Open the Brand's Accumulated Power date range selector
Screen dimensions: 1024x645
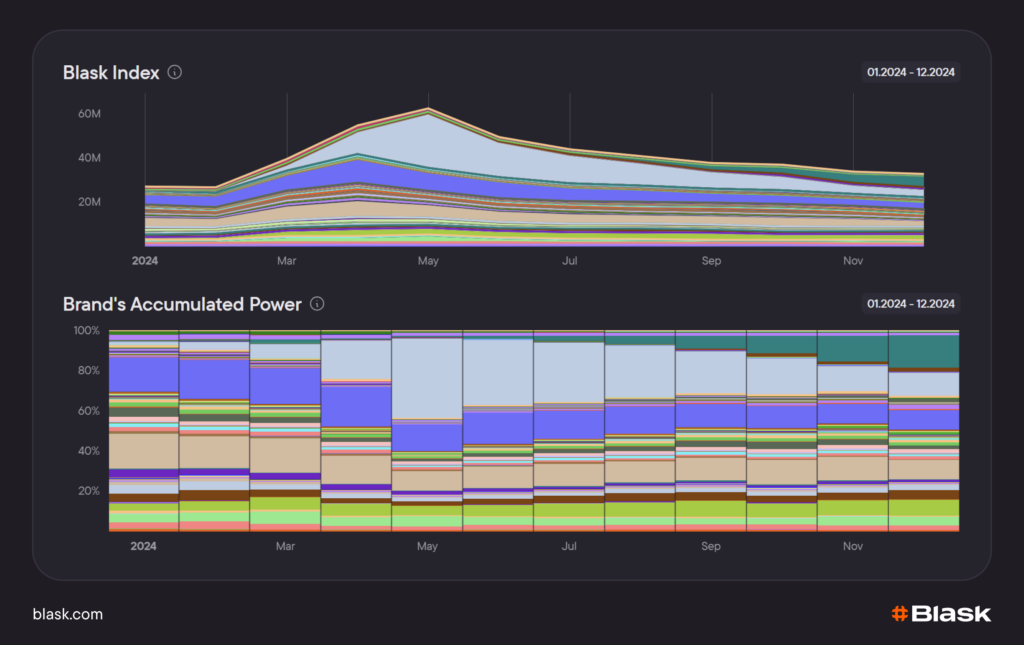point(910,304)
